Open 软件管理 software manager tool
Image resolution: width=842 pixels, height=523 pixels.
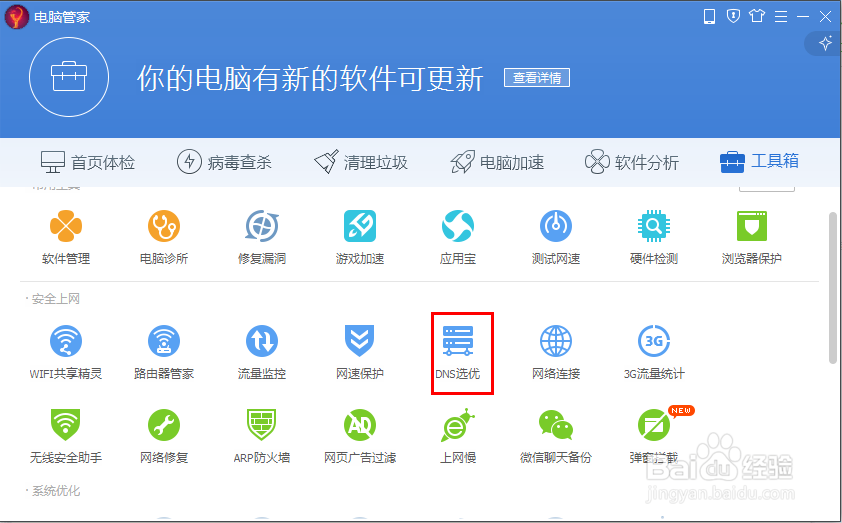[x=66, y=237]
